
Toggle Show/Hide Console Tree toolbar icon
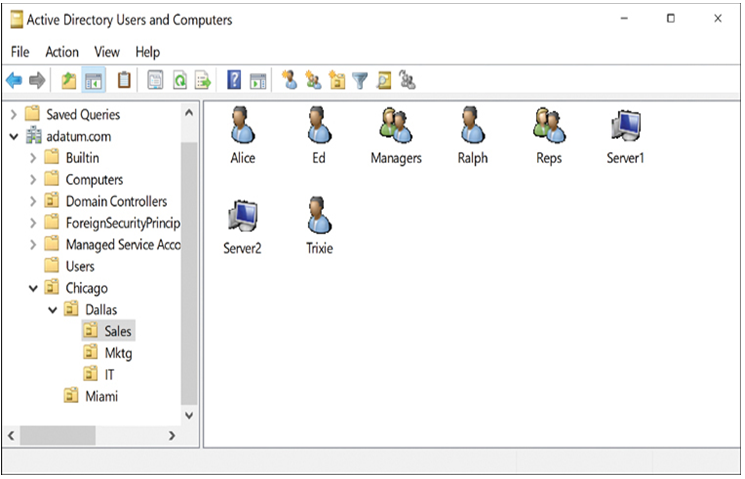click(x=94, y=80)
